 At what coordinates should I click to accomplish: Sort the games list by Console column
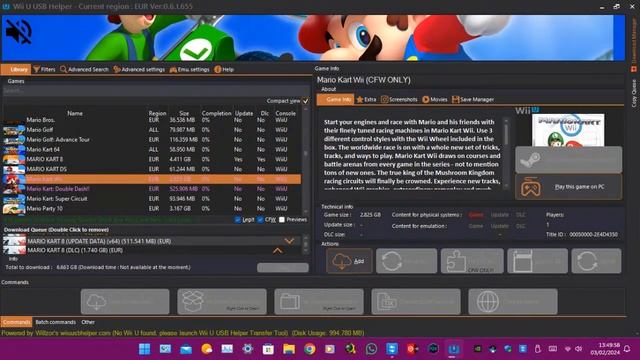[285, 113]
